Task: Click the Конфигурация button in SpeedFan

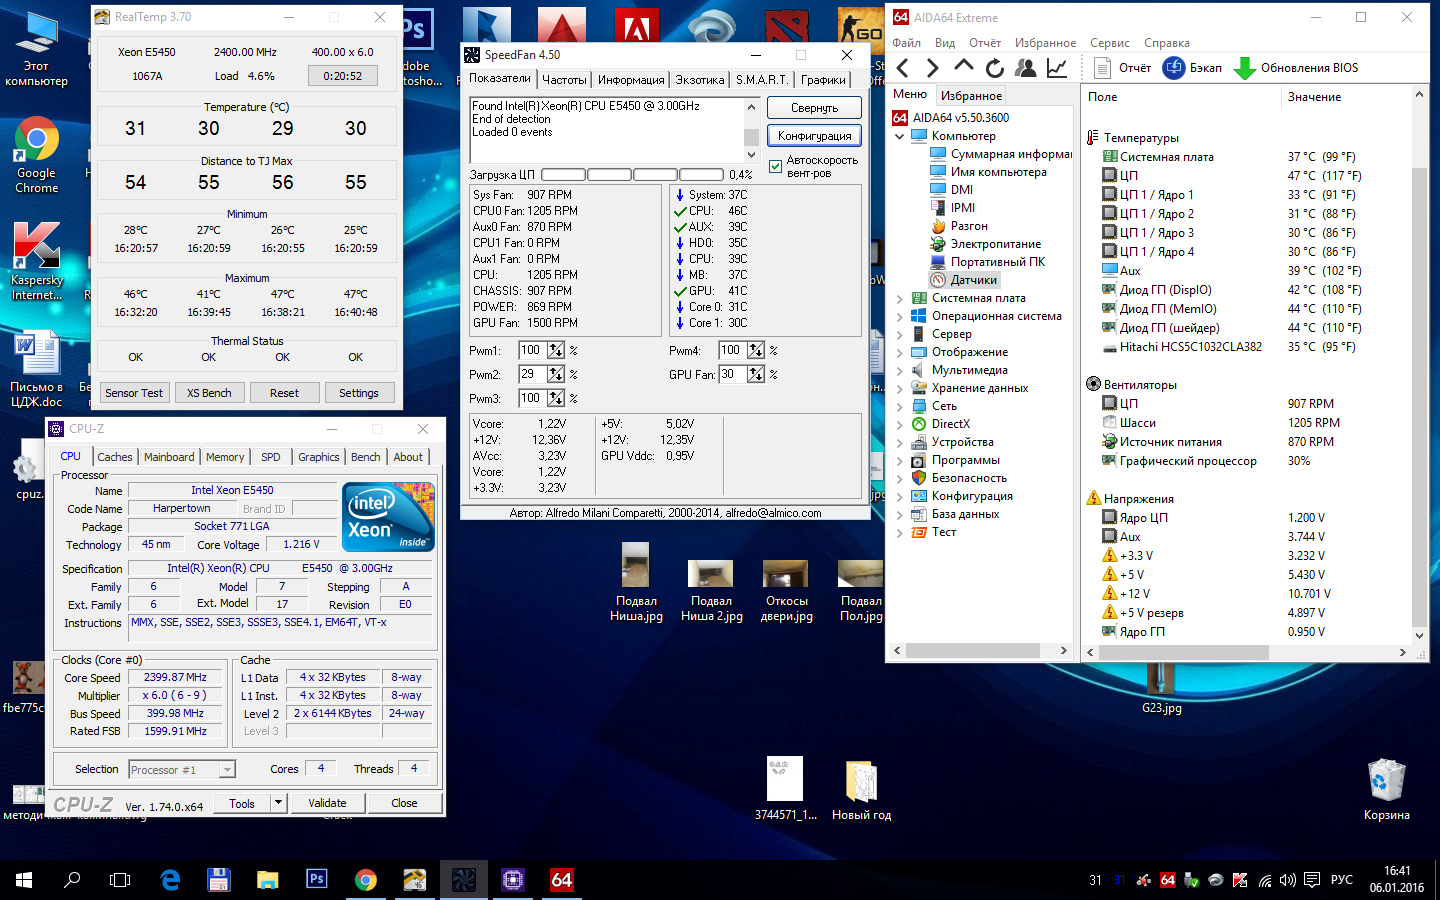Action: coord(814,136)
